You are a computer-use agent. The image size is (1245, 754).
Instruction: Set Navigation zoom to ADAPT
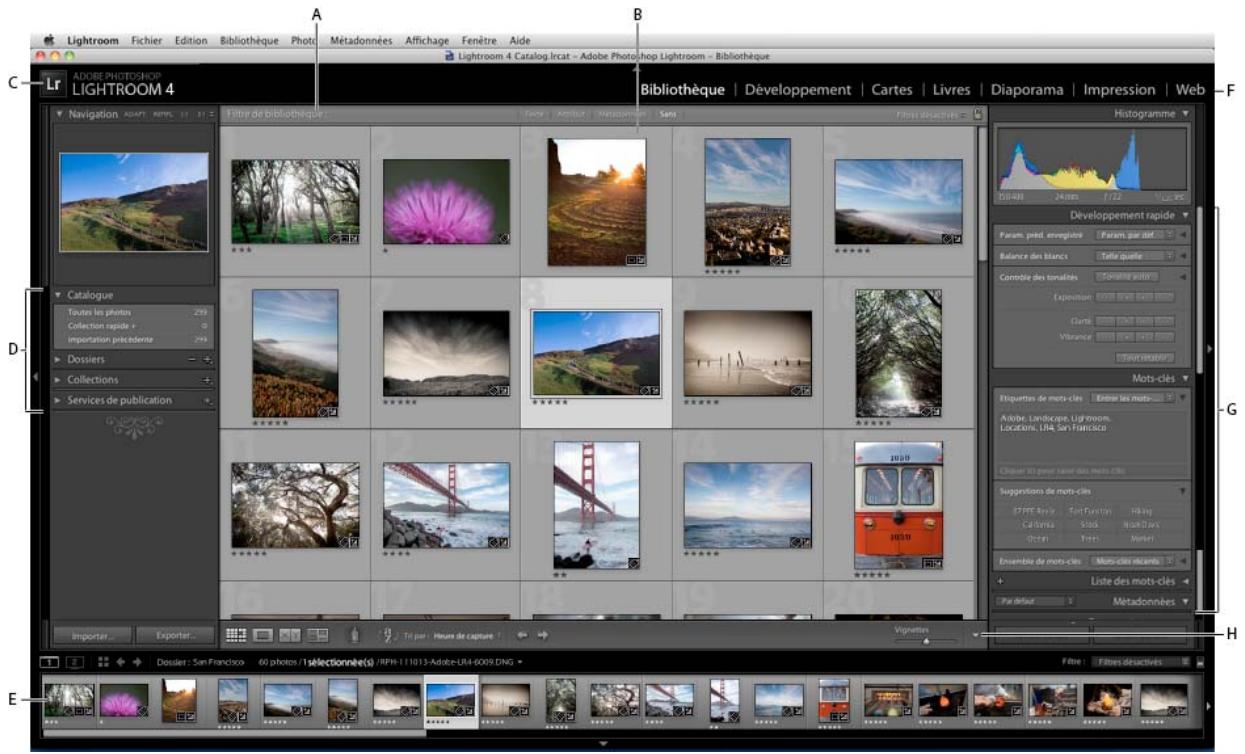coord(134,115)
